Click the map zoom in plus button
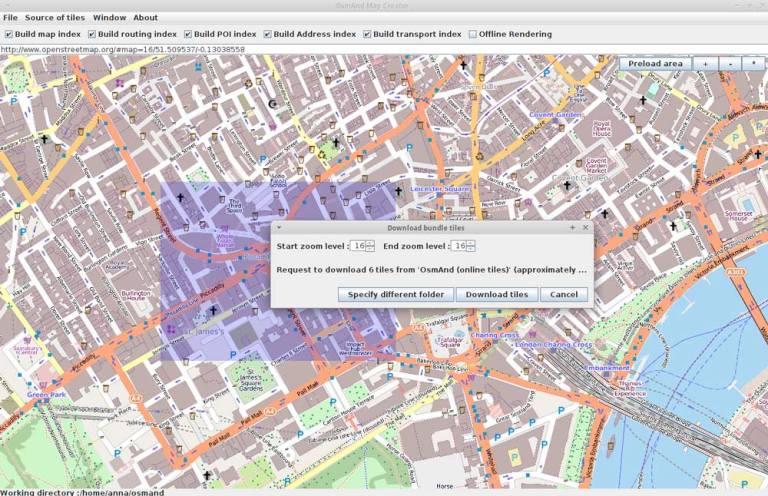Screen dimensions: 768x496 coord(706,63)
